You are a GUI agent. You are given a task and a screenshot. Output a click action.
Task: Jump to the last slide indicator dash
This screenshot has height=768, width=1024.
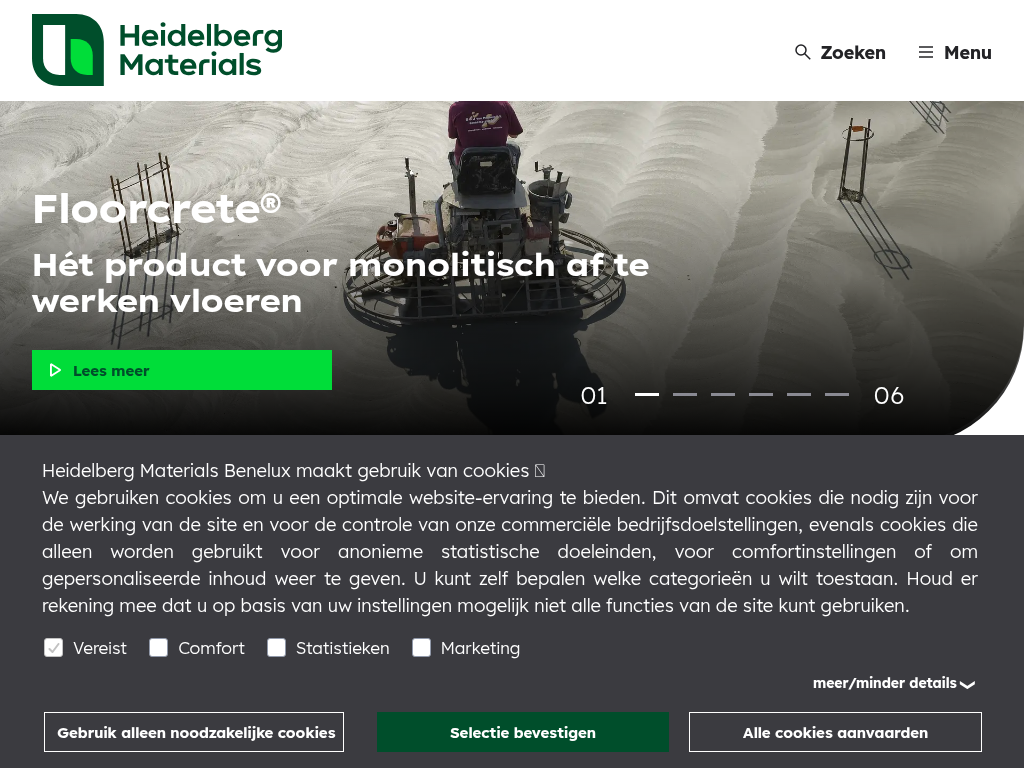click(x=837, y=394)
